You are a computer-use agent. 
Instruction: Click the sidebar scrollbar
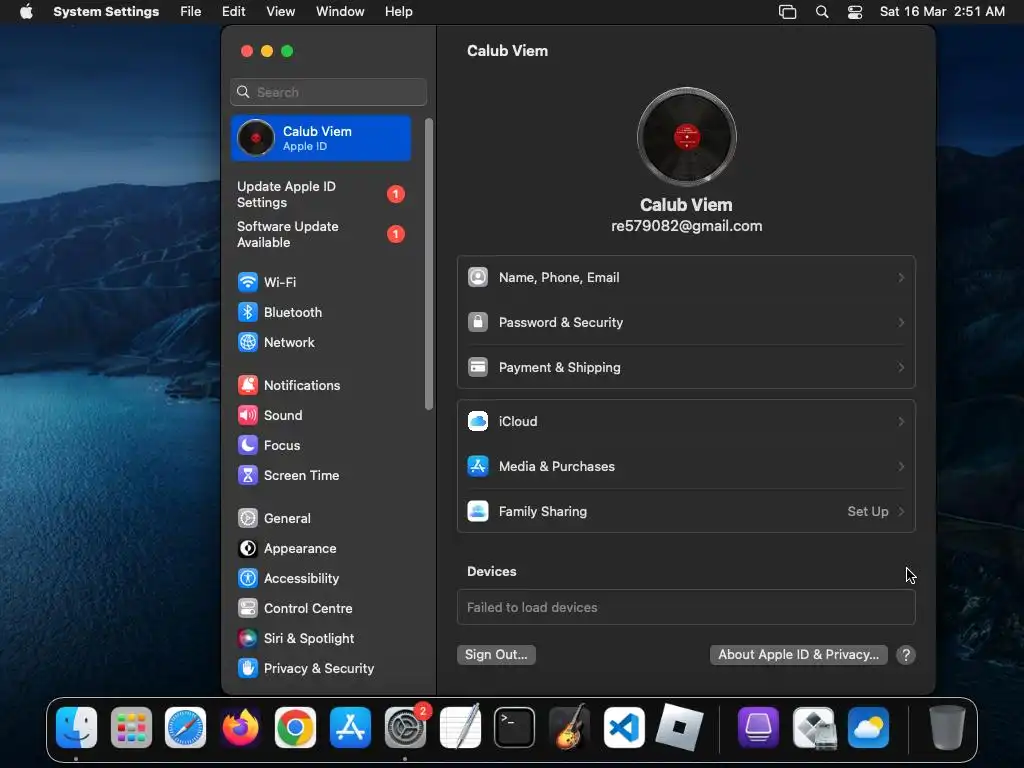point(429,264)
